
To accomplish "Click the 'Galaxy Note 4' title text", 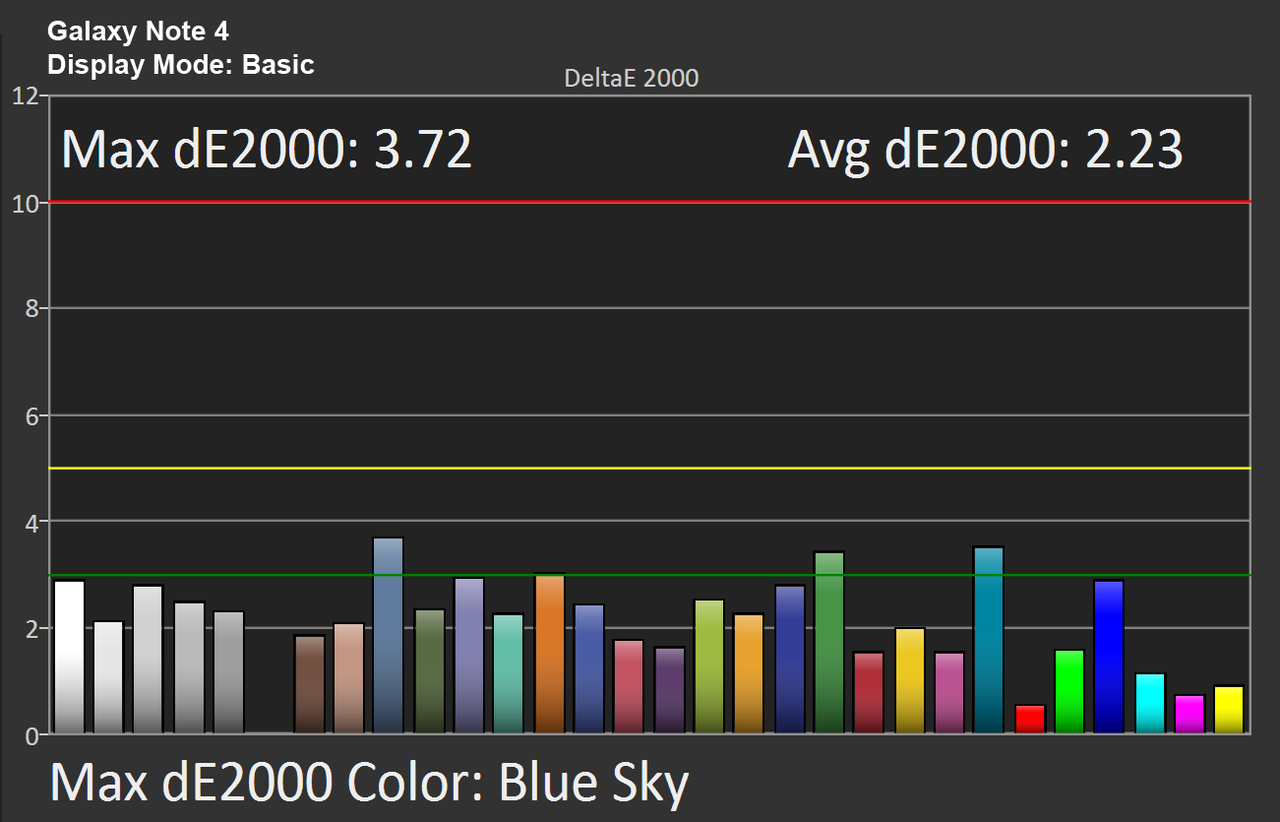I will point(138,32).
